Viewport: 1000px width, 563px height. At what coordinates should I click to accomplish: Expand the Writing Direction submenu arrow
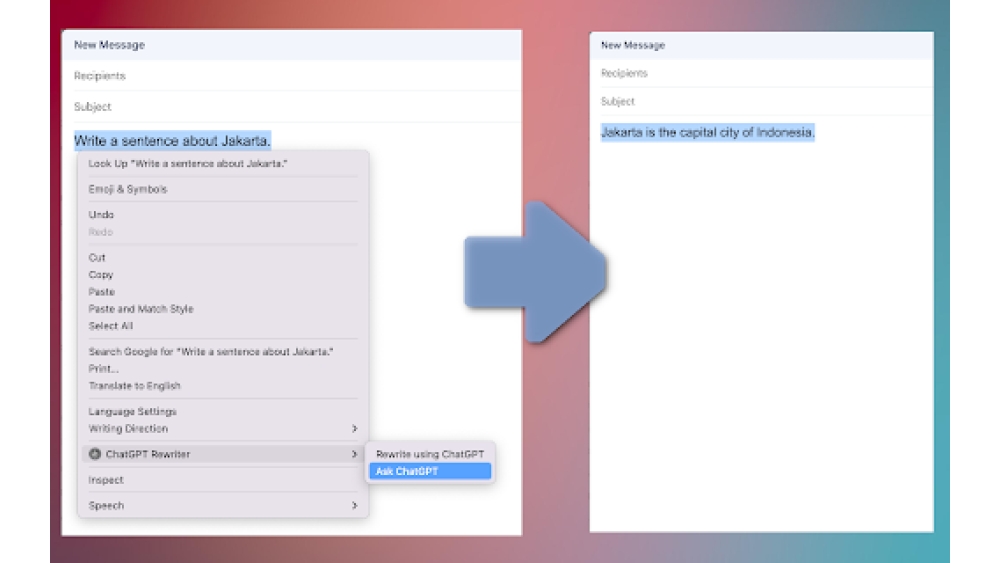[355, 428]
